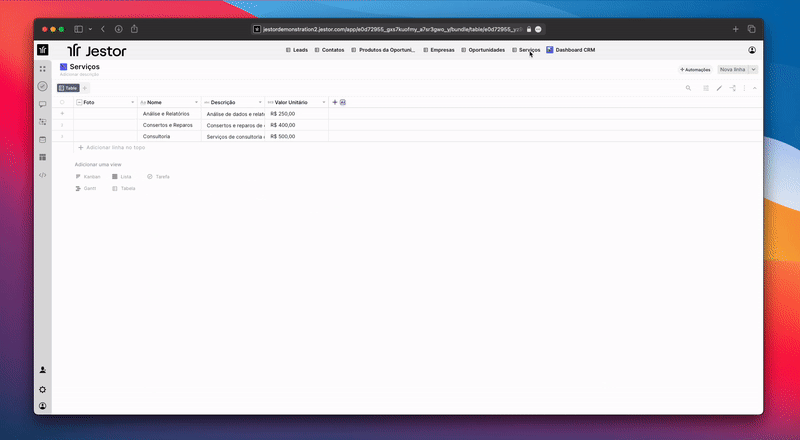Open the chat bubble icon in sidebar
Image resolution: width=800 pixels, height=440 pixels.
click(43, 104)
